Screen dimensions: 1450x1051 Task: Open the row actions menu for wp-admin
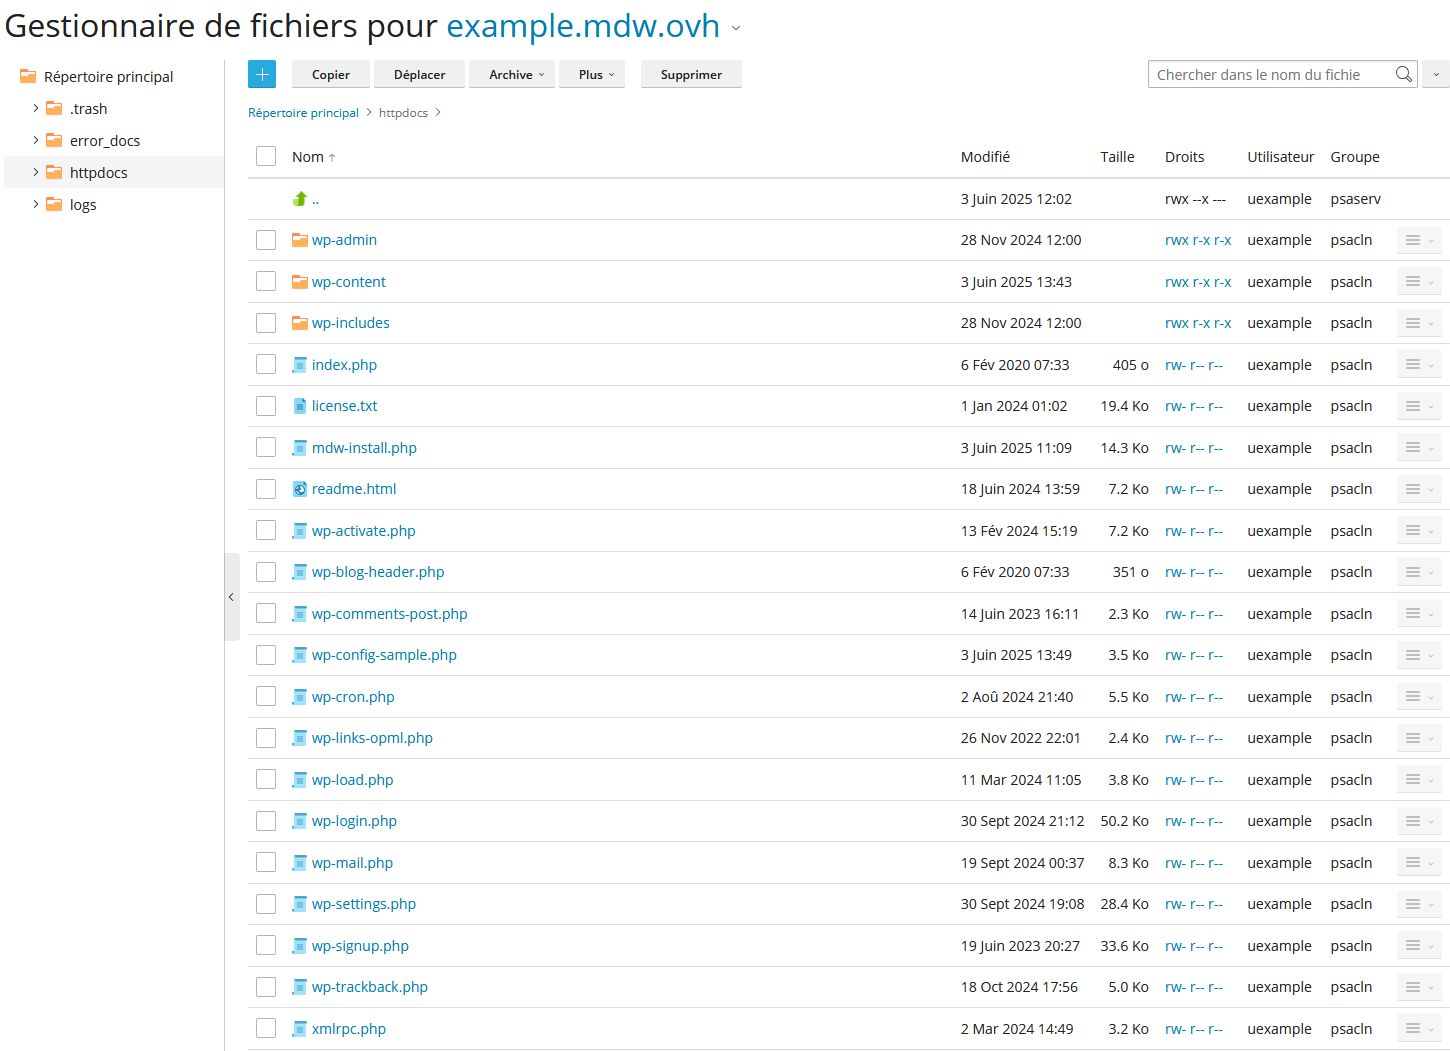point(1418,240)
